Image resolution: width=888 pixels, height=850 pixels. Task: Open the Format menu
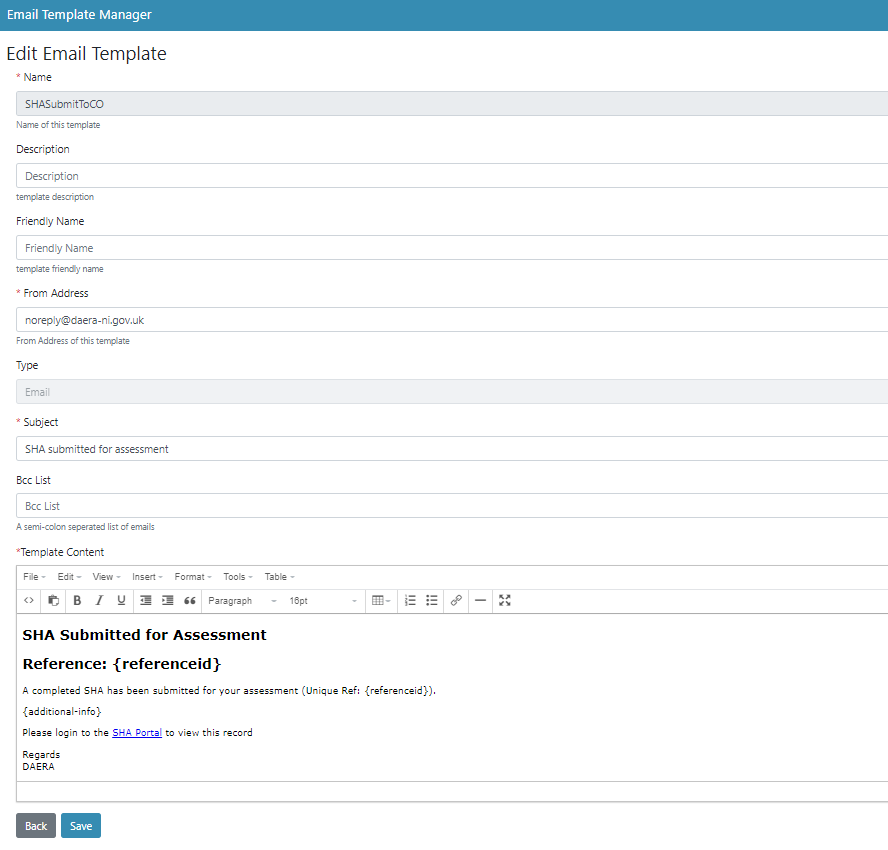192,577
